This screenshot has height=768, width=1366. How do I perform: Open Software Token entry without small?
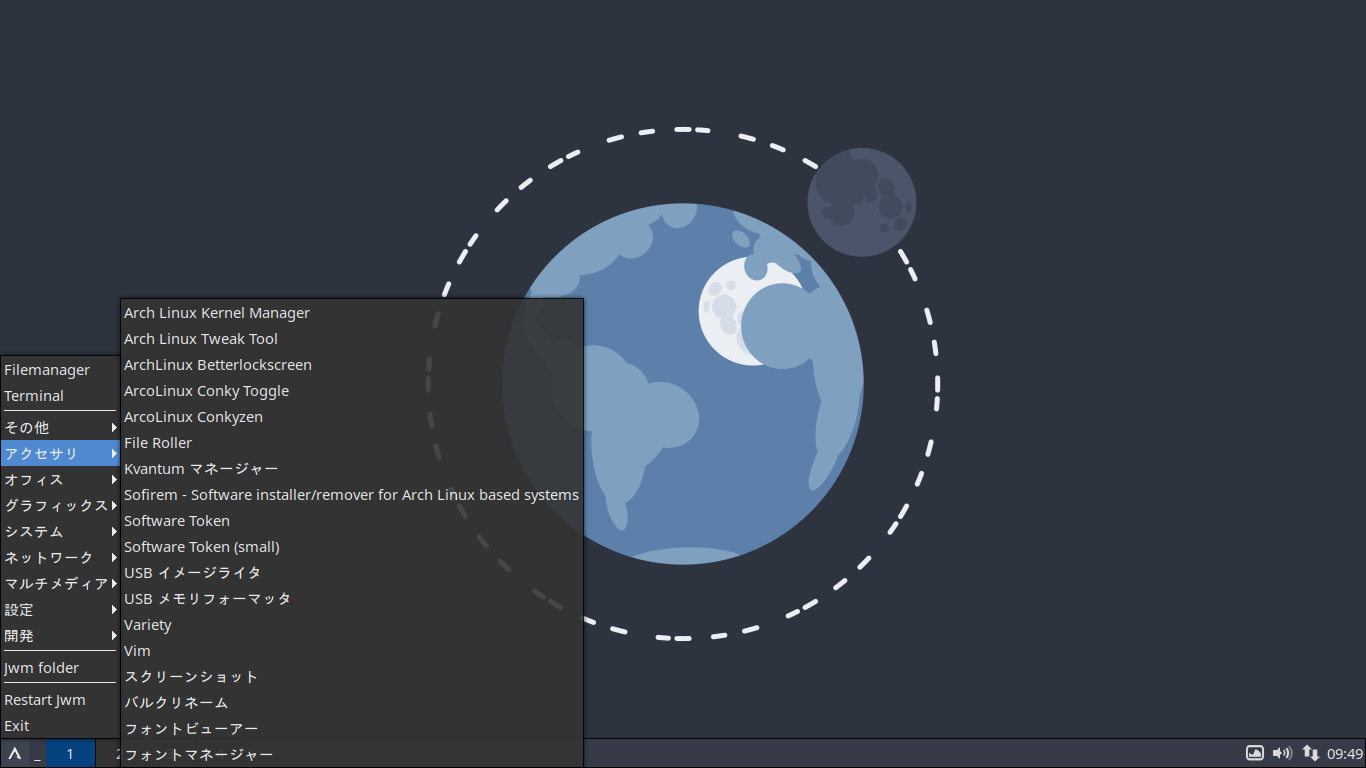[x=352, y=521]
